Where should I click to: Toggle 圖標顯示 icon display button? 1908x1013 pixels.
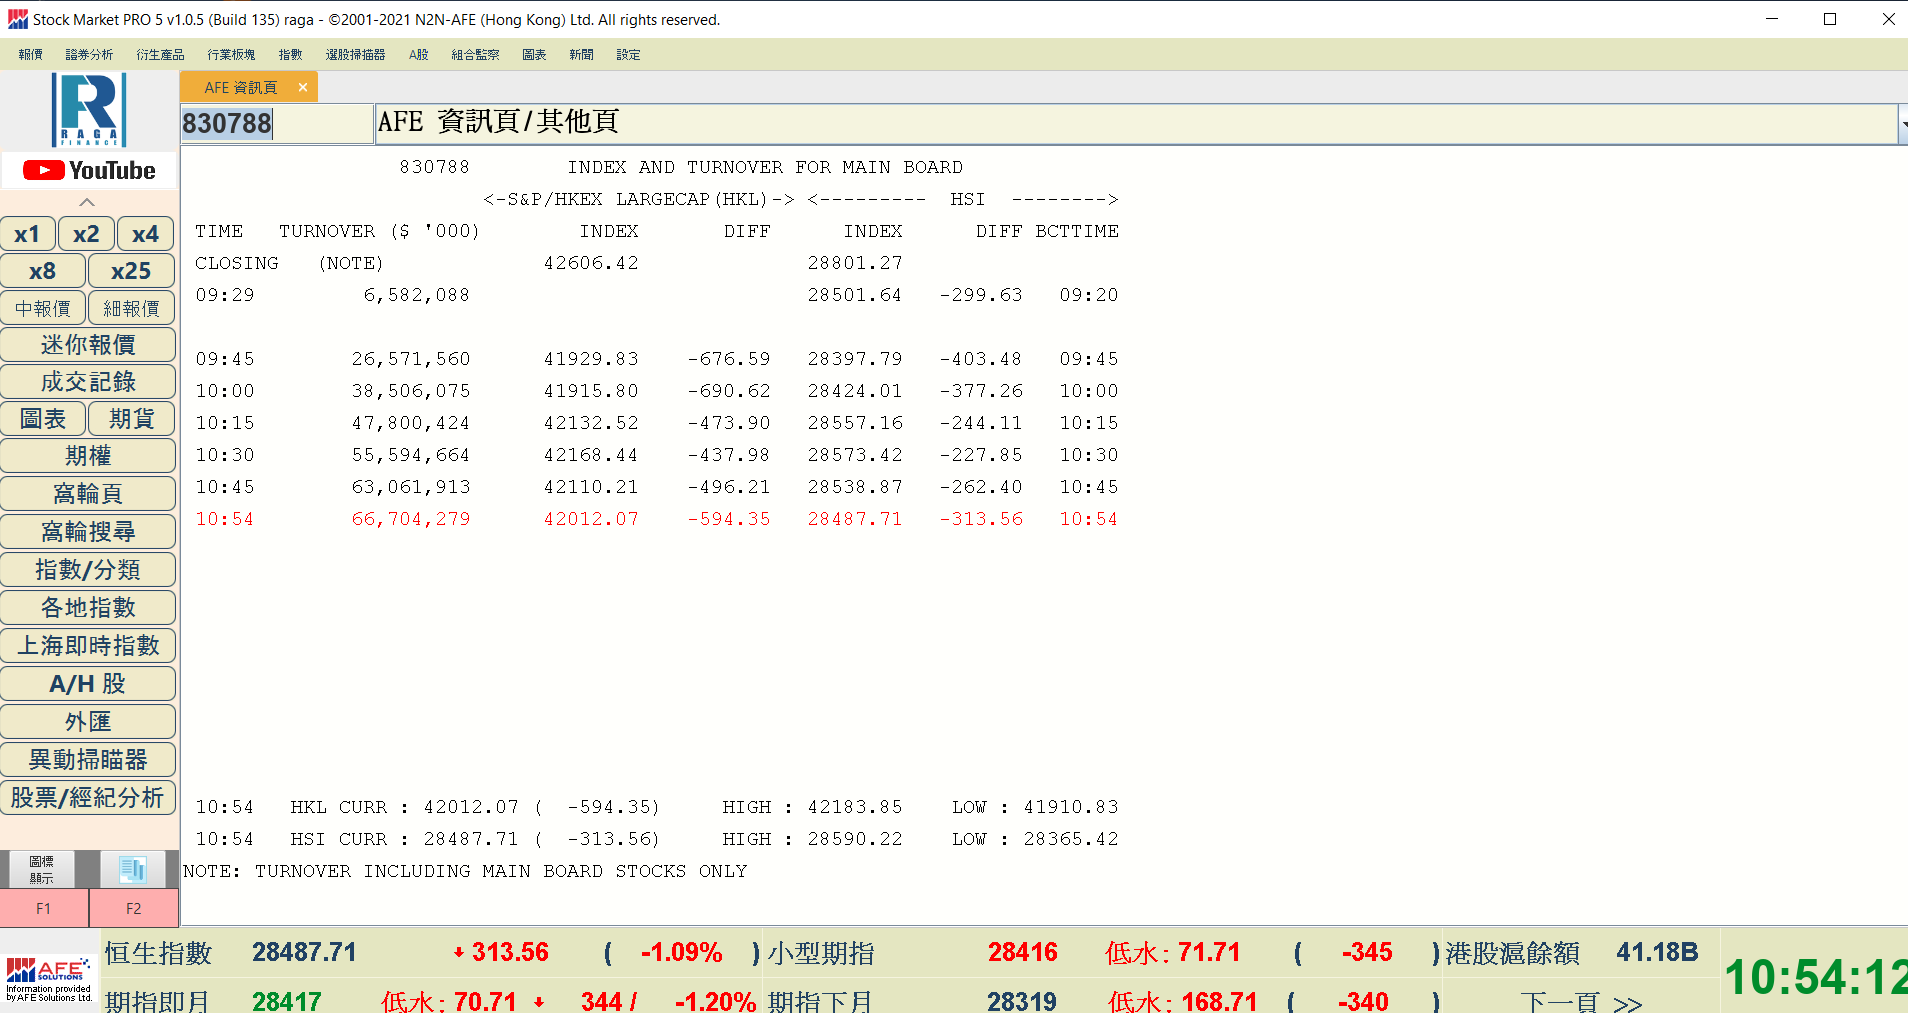(41, 868)
